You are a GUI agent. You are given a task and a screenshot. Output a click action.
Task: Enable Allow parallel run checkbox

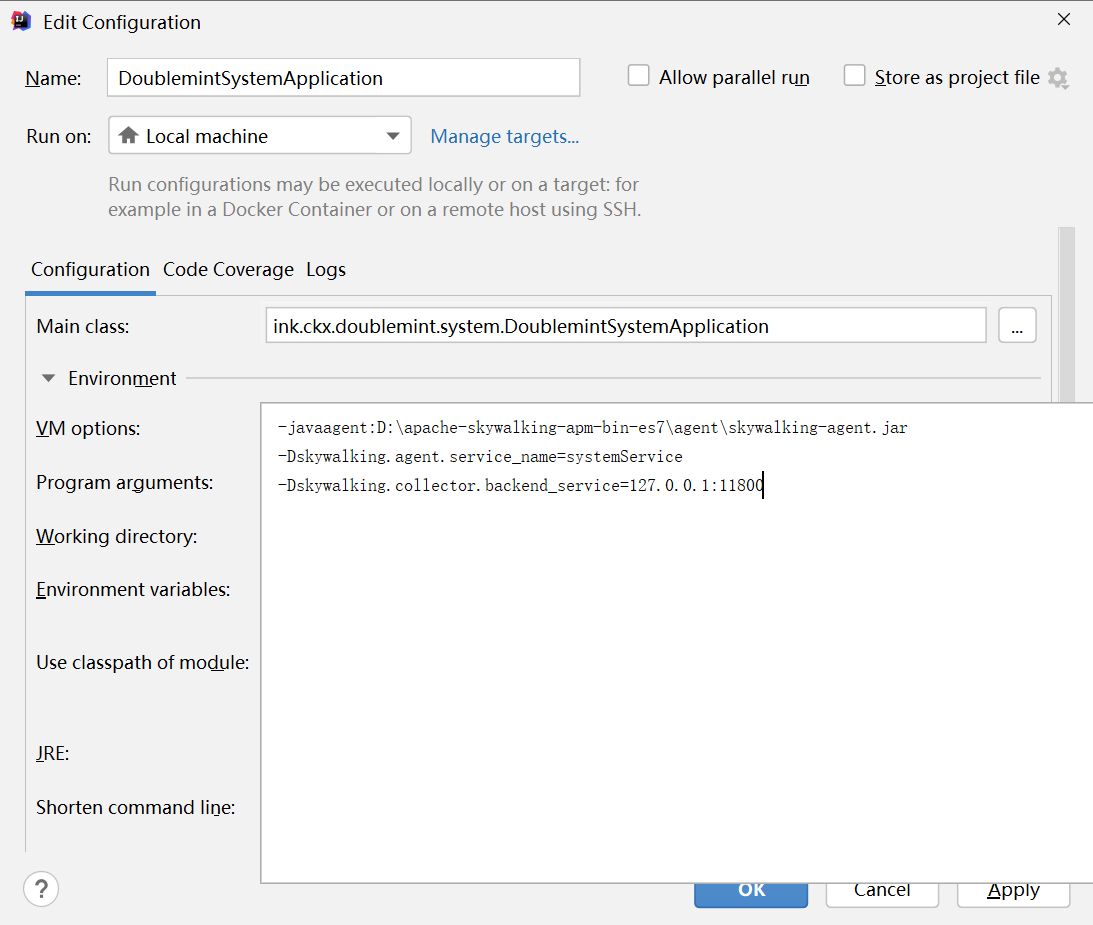coord(638,76)
